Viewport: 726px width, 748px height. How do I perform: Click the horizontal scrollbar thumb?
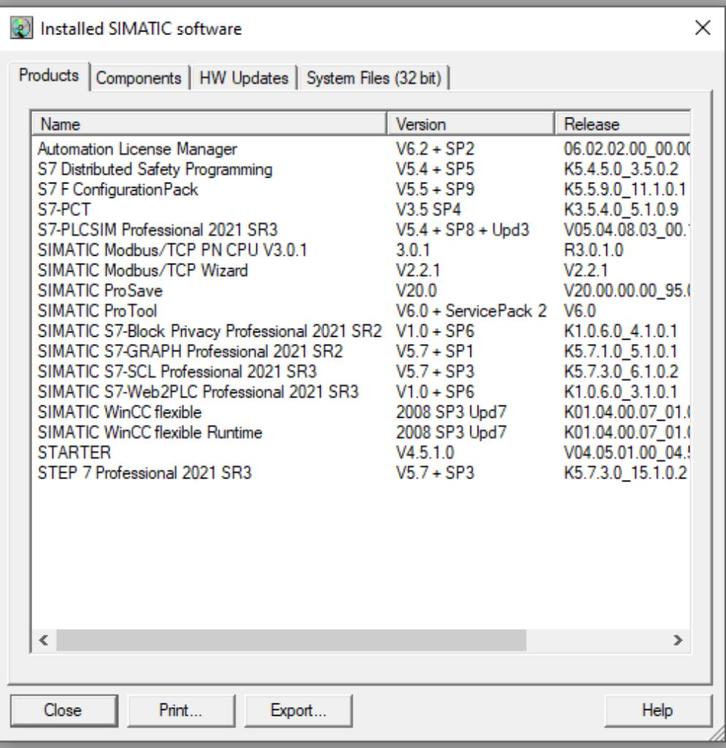tap(290, 640)
